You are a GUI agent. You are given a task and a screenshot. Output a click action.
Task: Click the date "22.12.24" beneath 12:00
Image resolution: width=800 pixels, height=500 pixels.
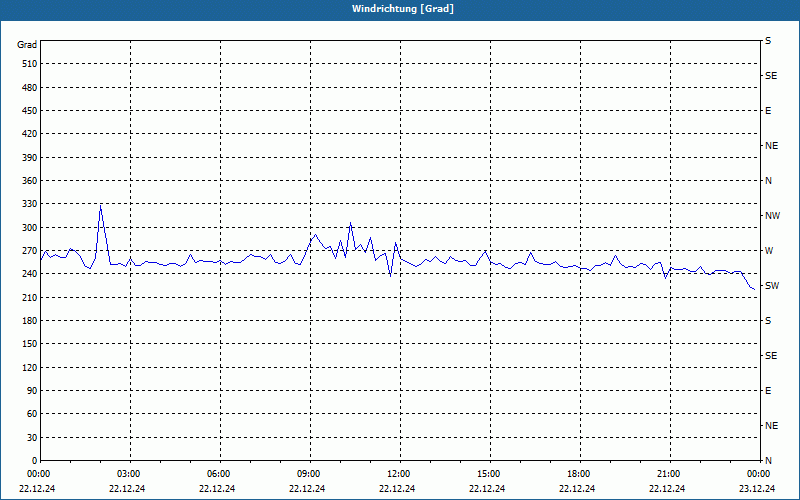397,489
